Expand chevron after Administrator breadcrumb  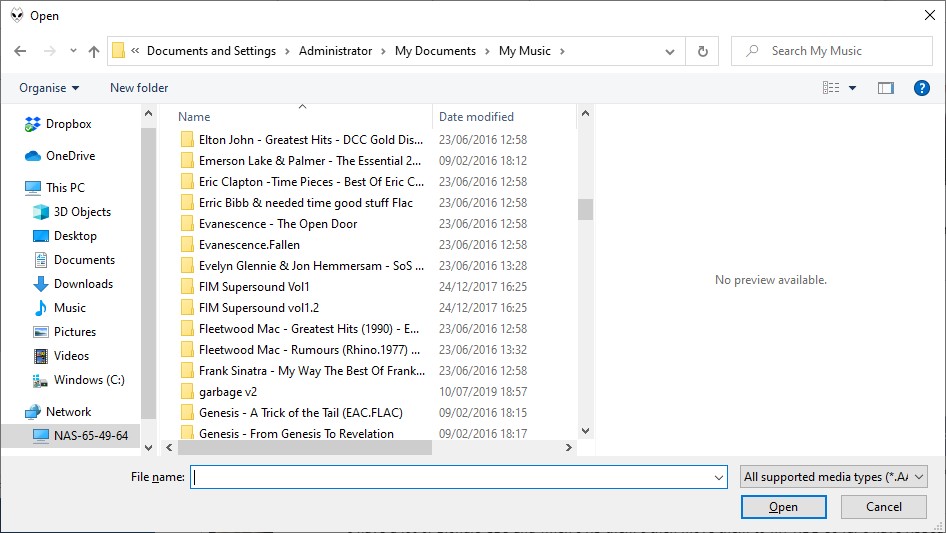pos(383,51)
